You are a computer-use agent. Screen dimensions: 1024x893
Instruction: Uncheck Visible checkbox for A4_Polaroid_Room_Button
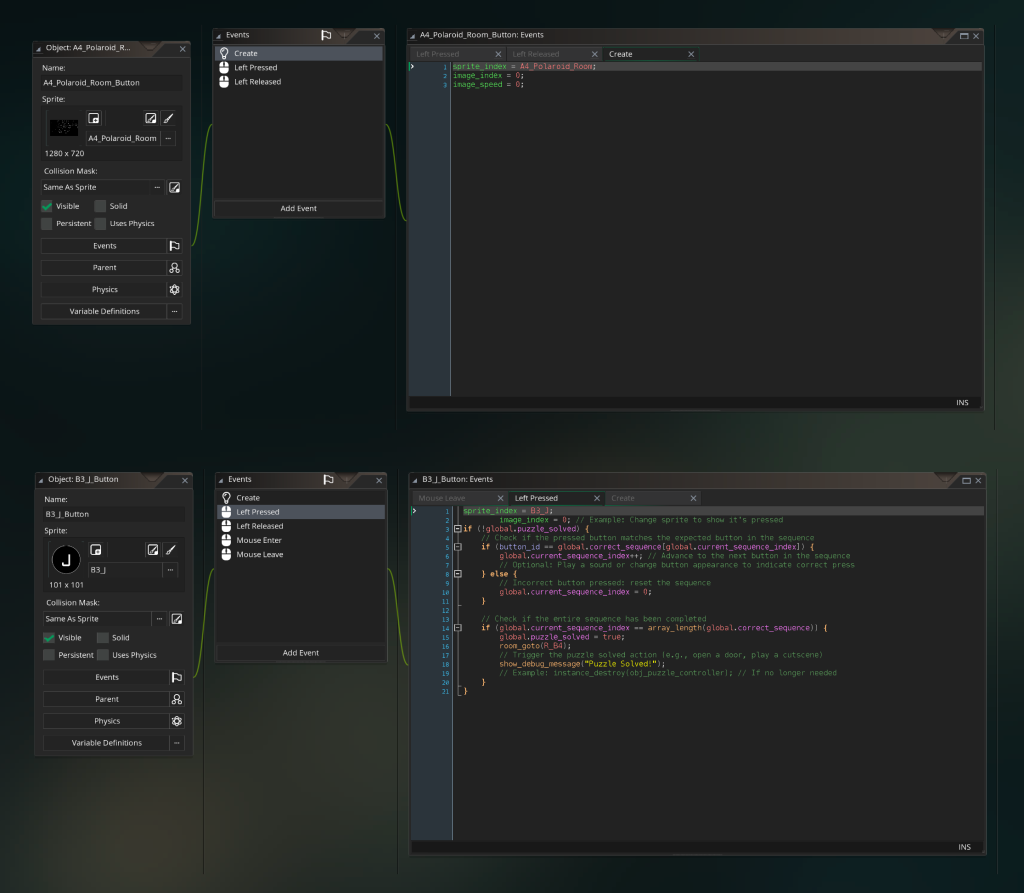tap(47, 206)
